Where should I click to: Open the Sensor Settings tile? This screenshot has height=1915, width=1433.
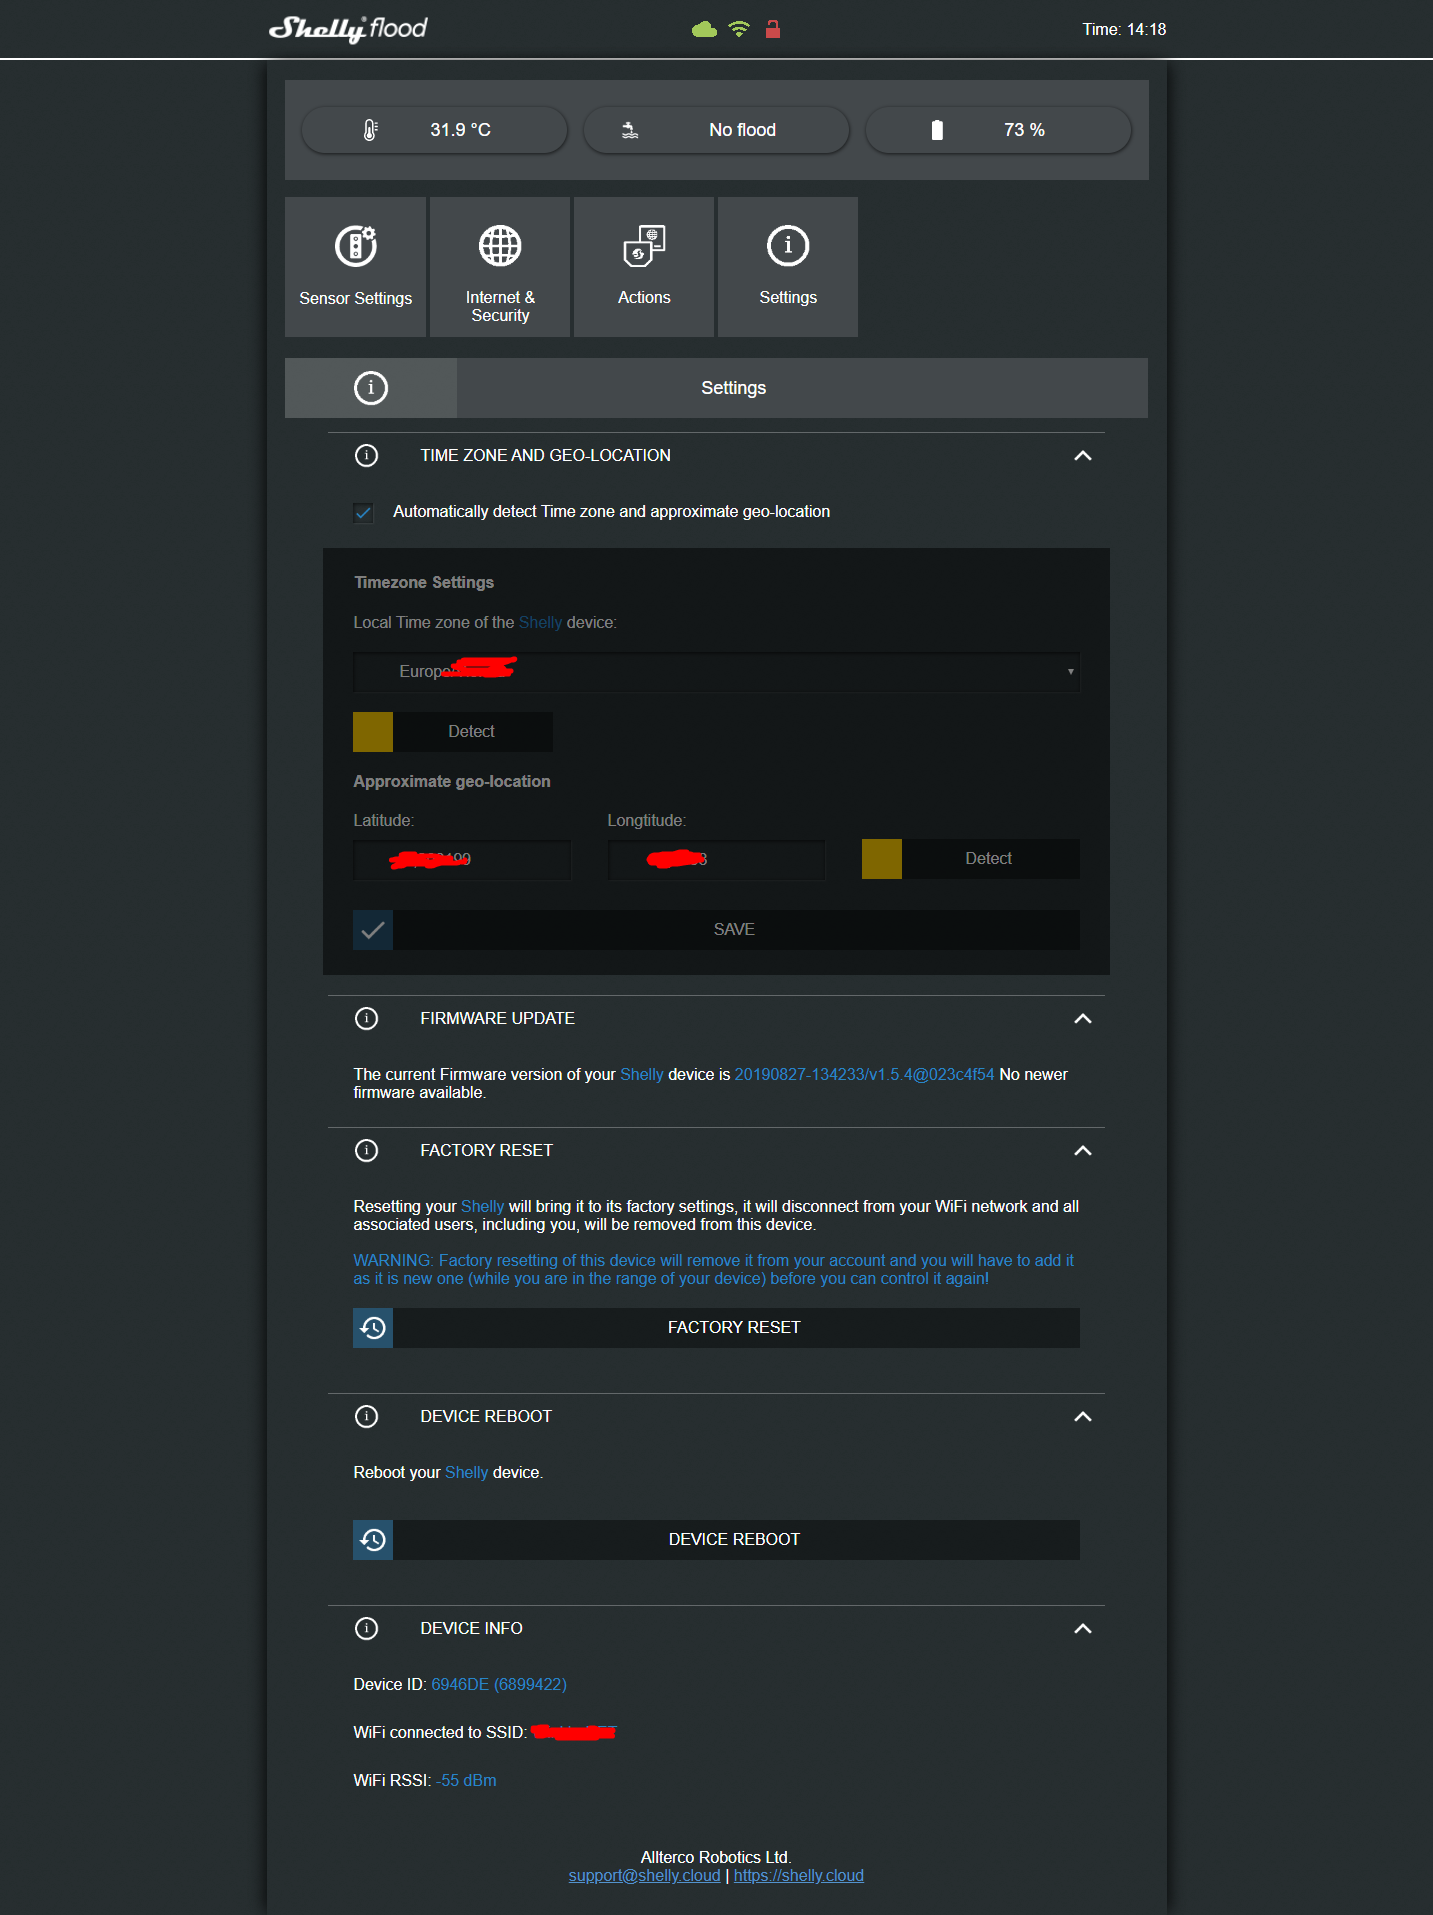click(355, 267)
